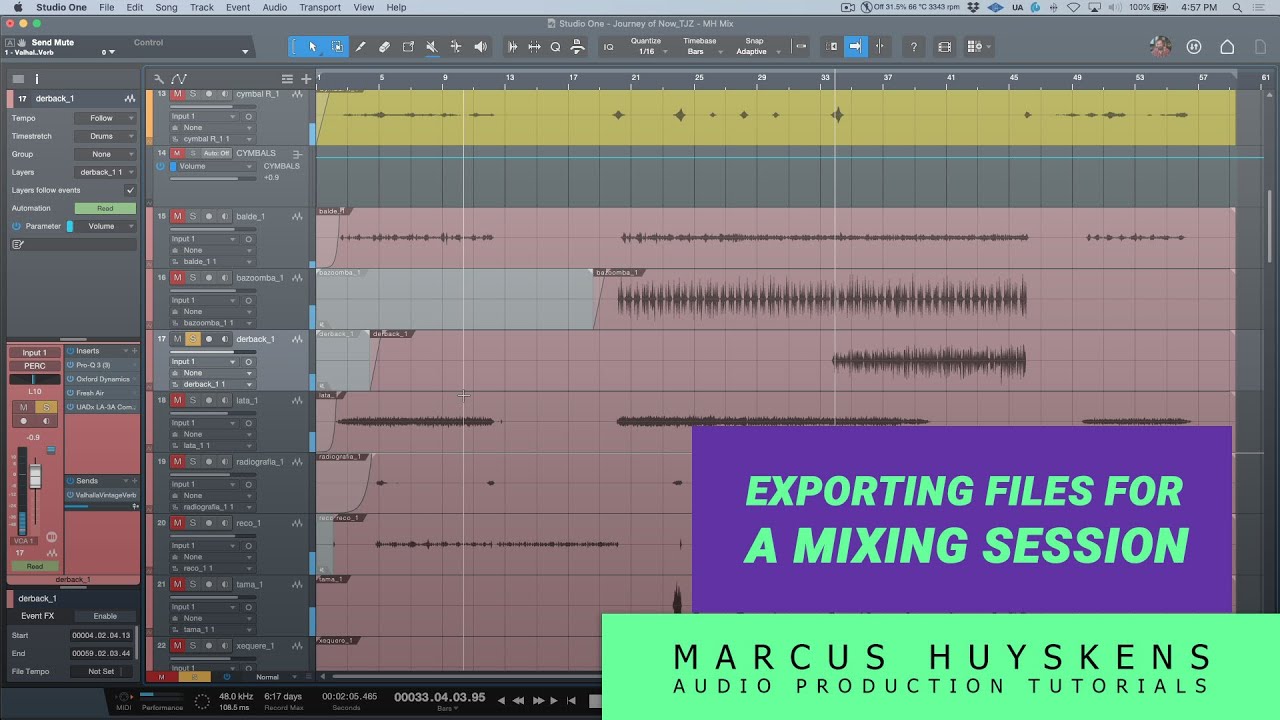Record-enable the lata_1 track
The image size is (1280, 720).
tap(209, 400)
